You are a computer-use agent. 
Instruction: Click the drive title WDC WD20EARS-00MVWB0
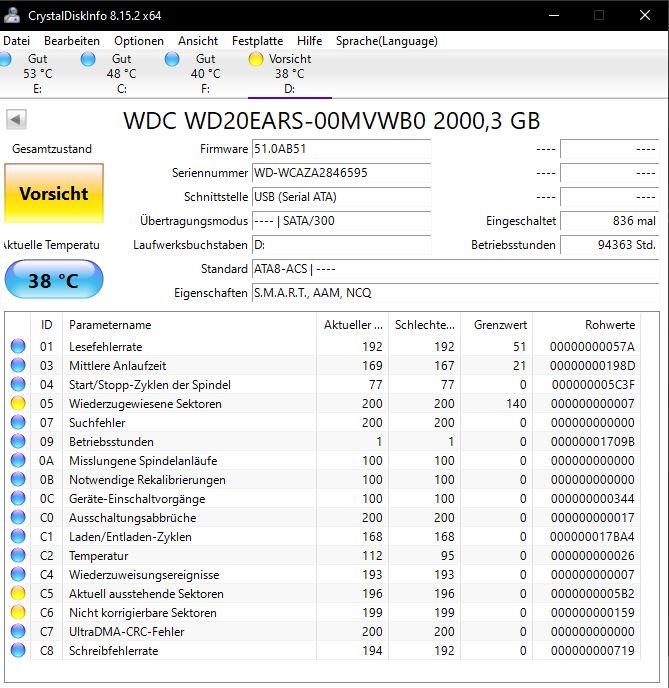tap(331, 121)
